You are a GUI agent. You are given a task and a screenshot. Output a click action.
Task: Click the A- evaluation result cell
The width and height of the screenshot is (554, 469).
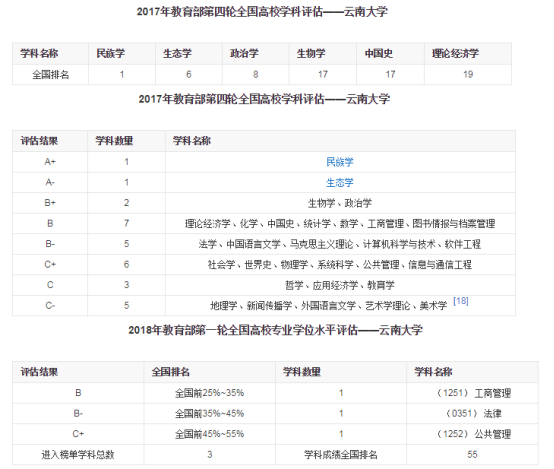tap(50, 182)
